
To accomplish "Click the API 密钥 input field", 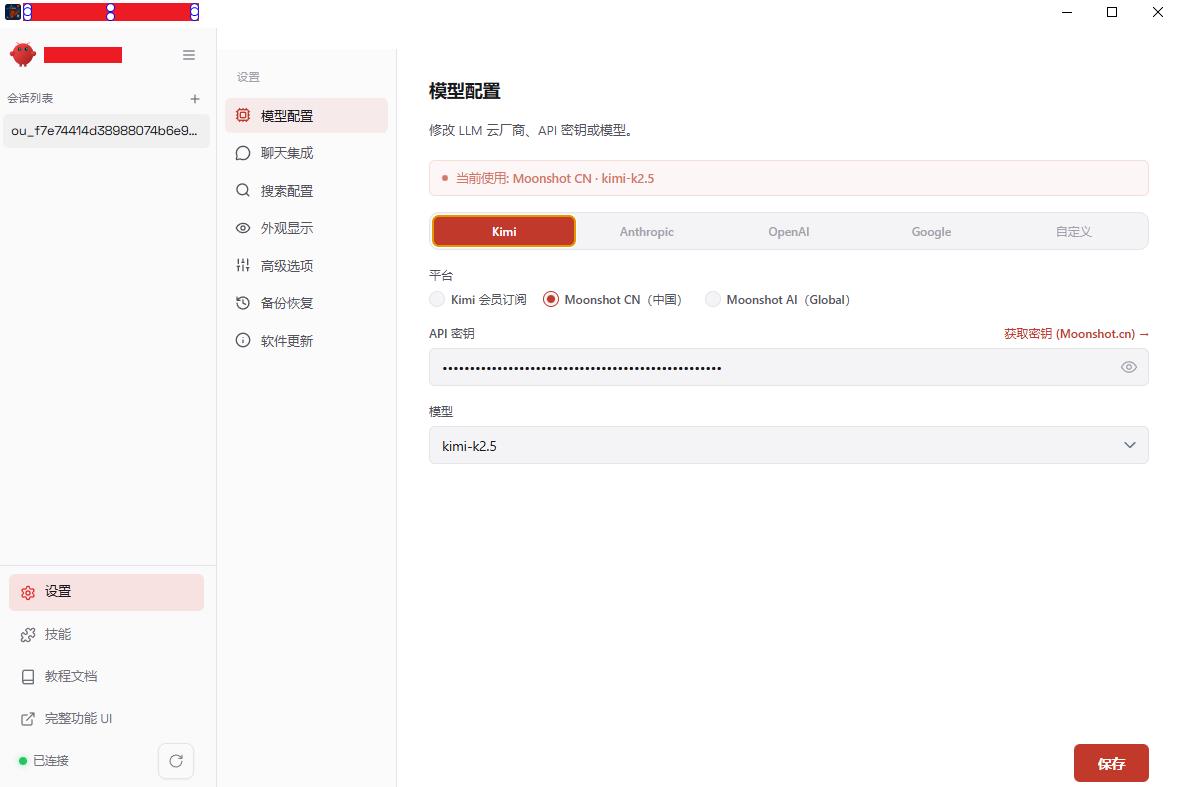I will 770,367.
